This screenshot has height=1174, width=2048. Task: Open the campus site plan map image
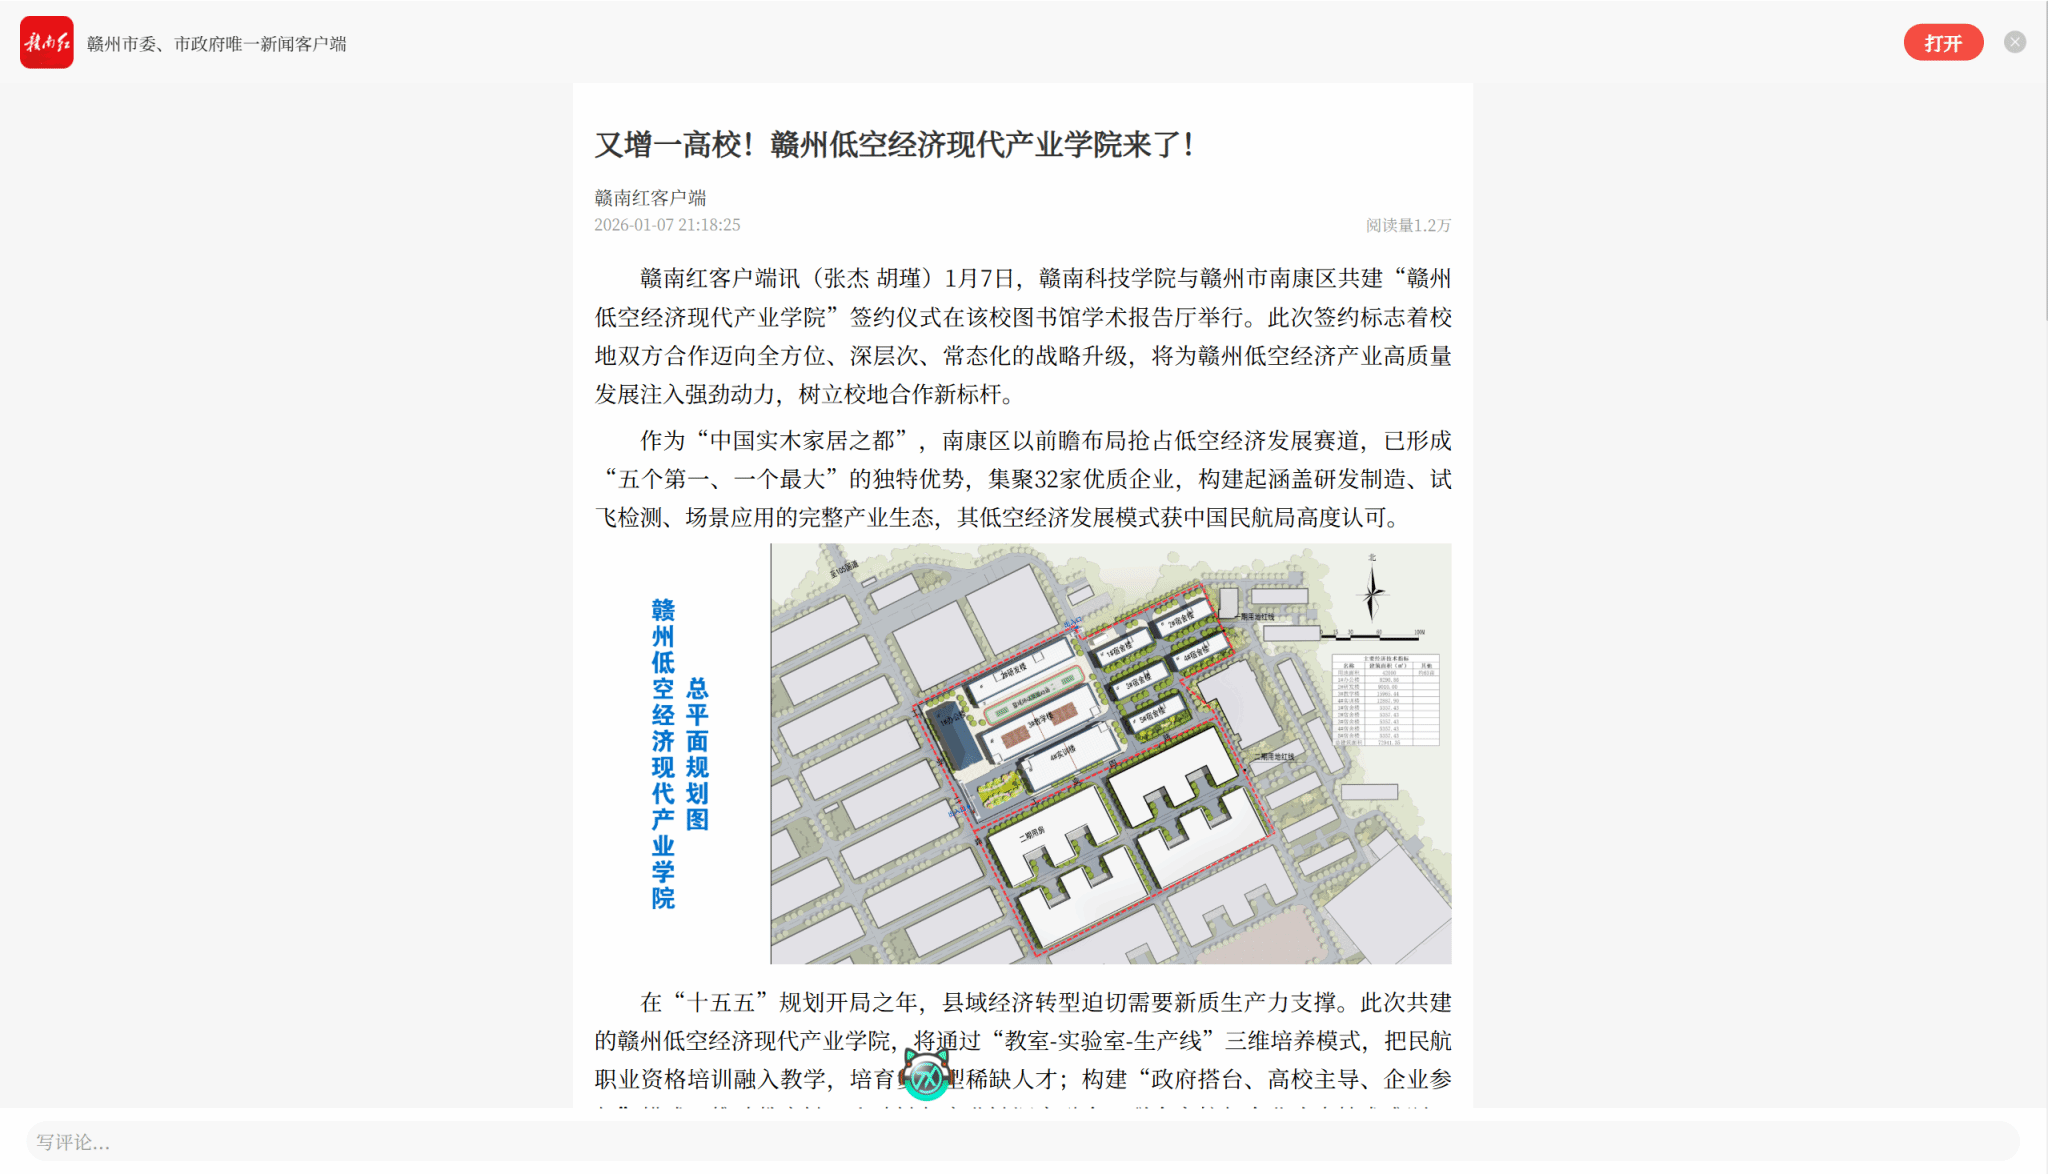tap(1110, 753)
